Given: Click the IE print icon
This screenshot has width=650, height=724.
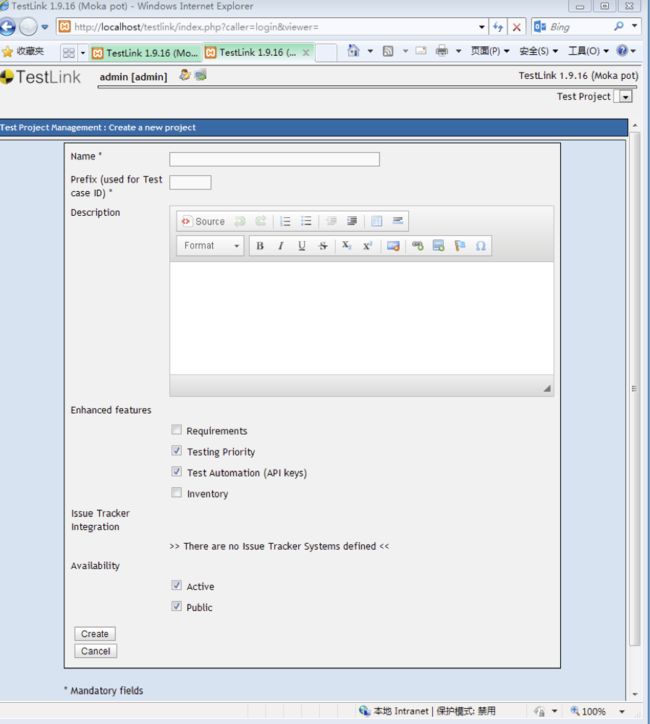Looking at the screenshot, I should [x=442, y=50].
